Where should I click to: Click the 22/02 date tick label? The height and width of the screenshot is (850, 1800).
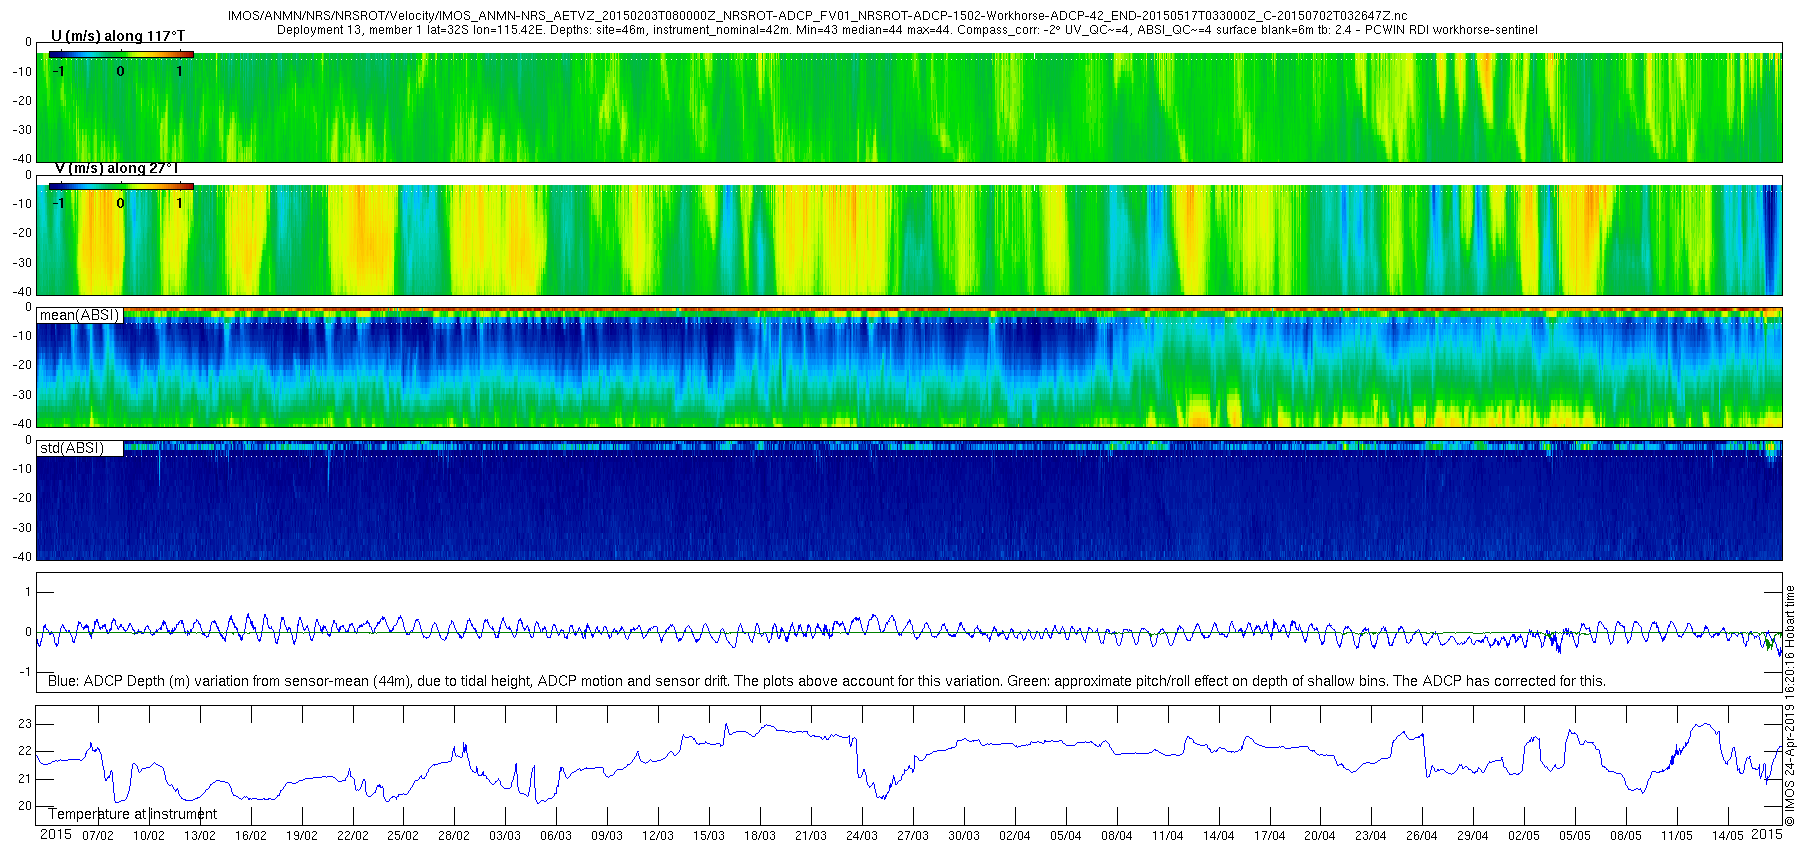click(x=352, y=836)
